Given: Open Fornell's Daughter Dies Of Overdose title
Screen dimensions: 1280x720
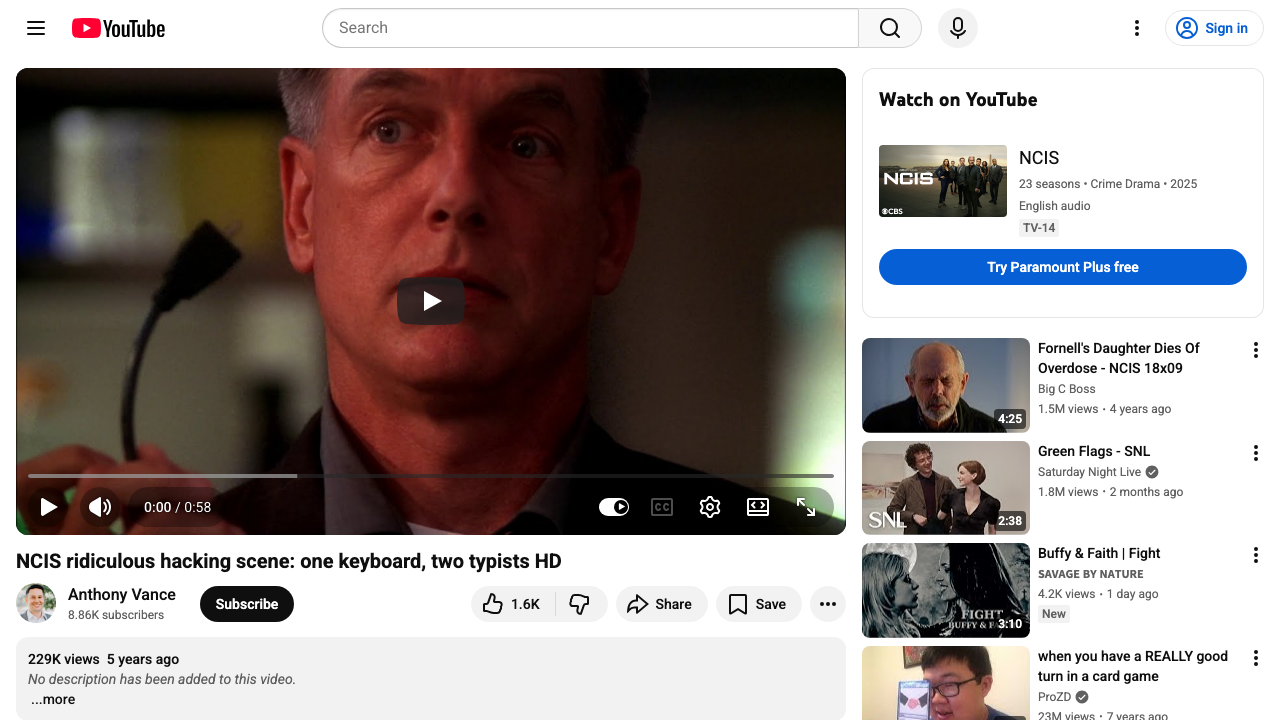Looking at the screenshot, I should pyautogui.click(x=1119, y=358).
